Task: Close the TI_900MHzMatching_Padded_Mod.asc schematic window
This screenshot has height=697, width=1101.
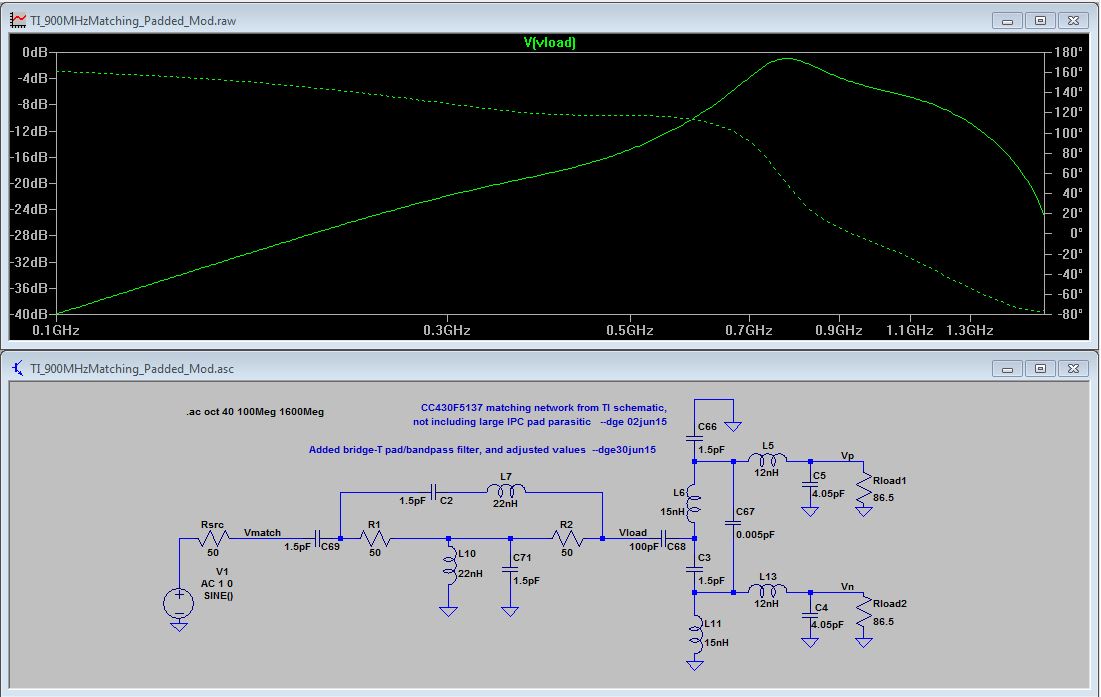Action: point(1073,369)
